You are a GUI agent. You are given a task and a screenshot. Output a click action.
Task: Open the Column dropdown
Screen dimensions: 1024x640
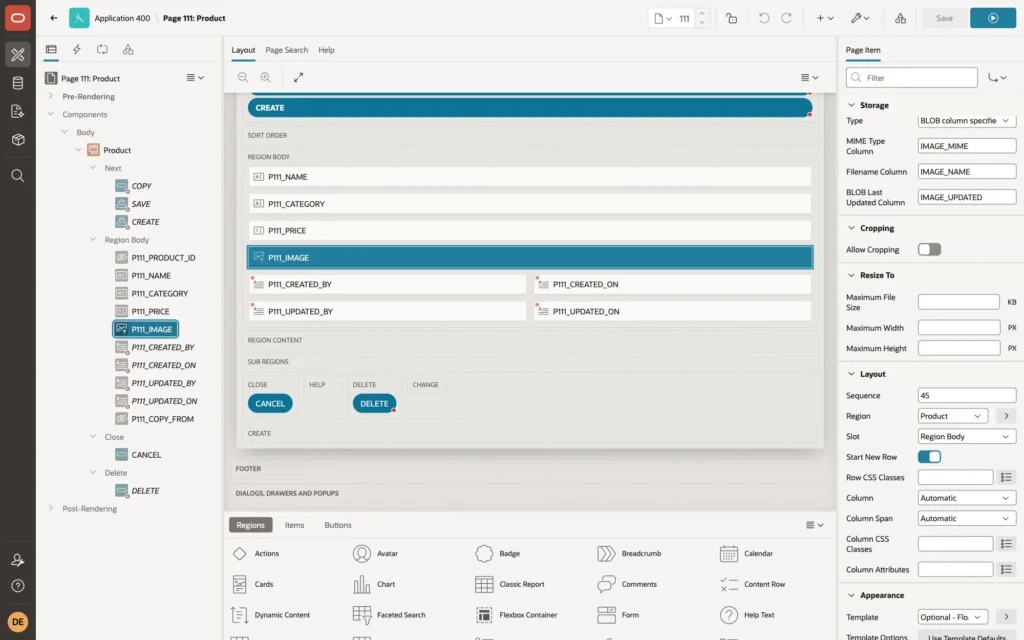point(967,498)
